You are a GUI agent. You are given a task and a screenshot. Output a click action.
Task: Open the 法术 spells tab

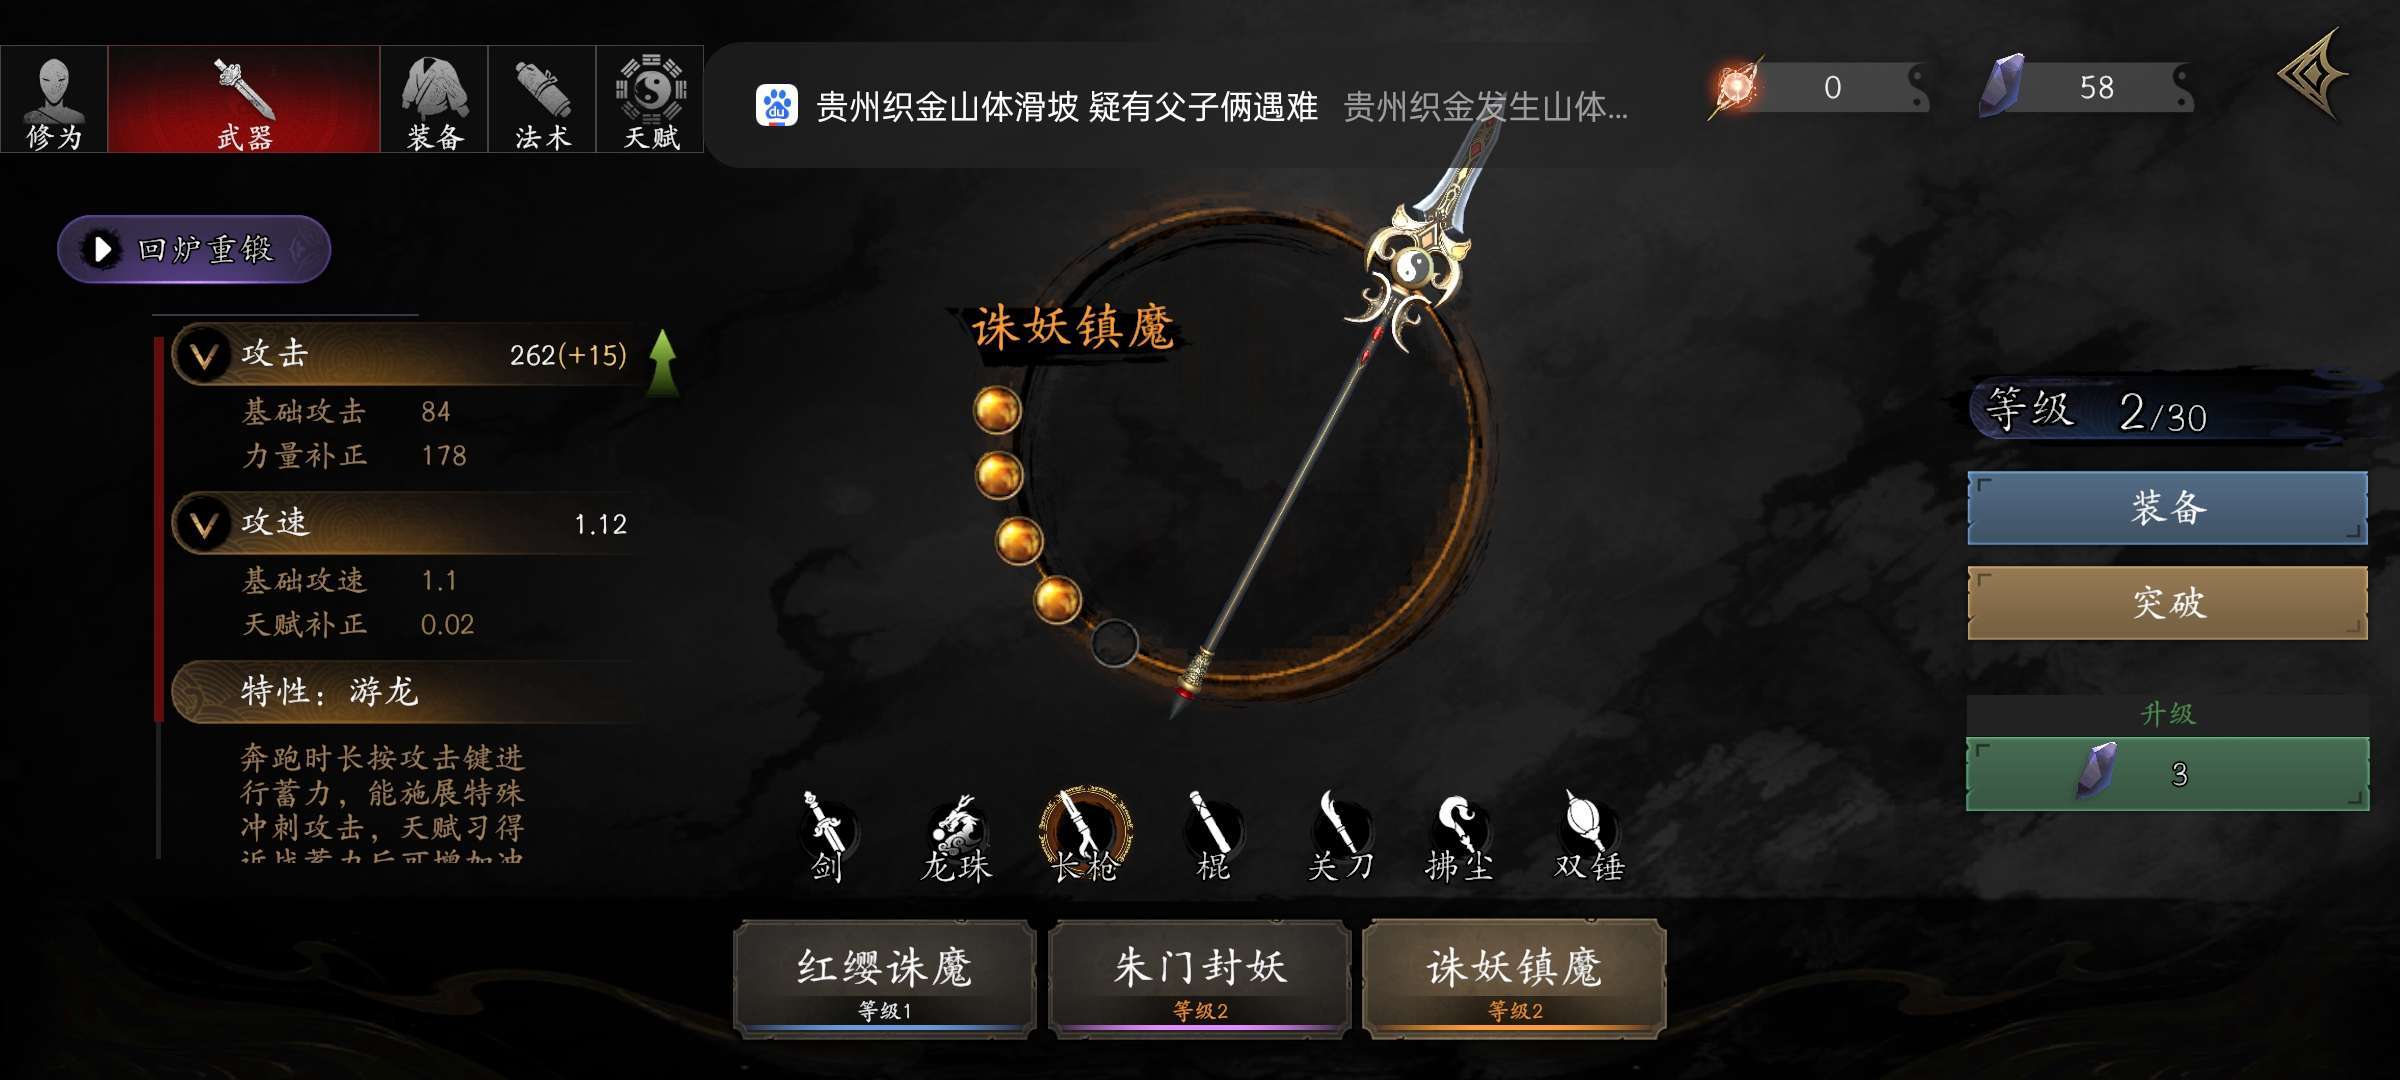[542, 99]
